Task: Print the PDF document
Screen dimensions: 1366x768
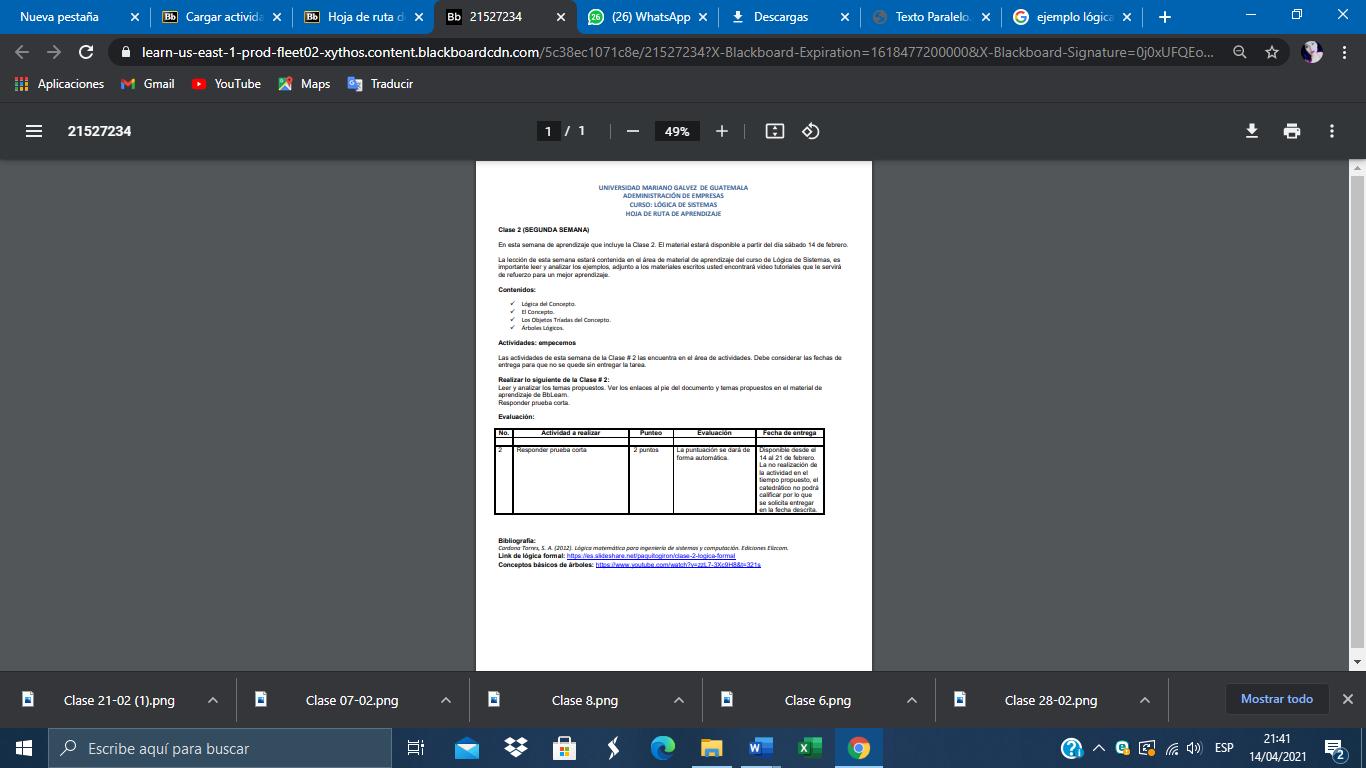Action: click(1291, 130)
